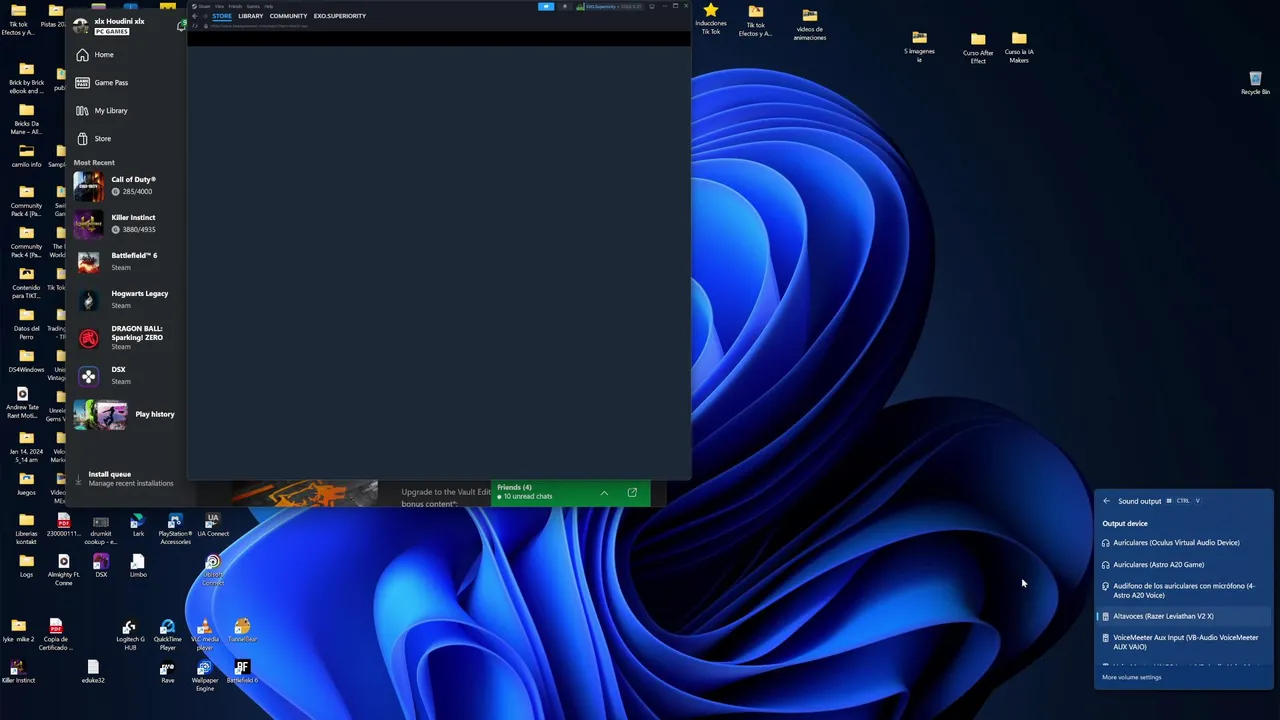This screenshot has width=1280, height=720.
Task: Select VLC media player desktop shortcut
Action: 204,635
